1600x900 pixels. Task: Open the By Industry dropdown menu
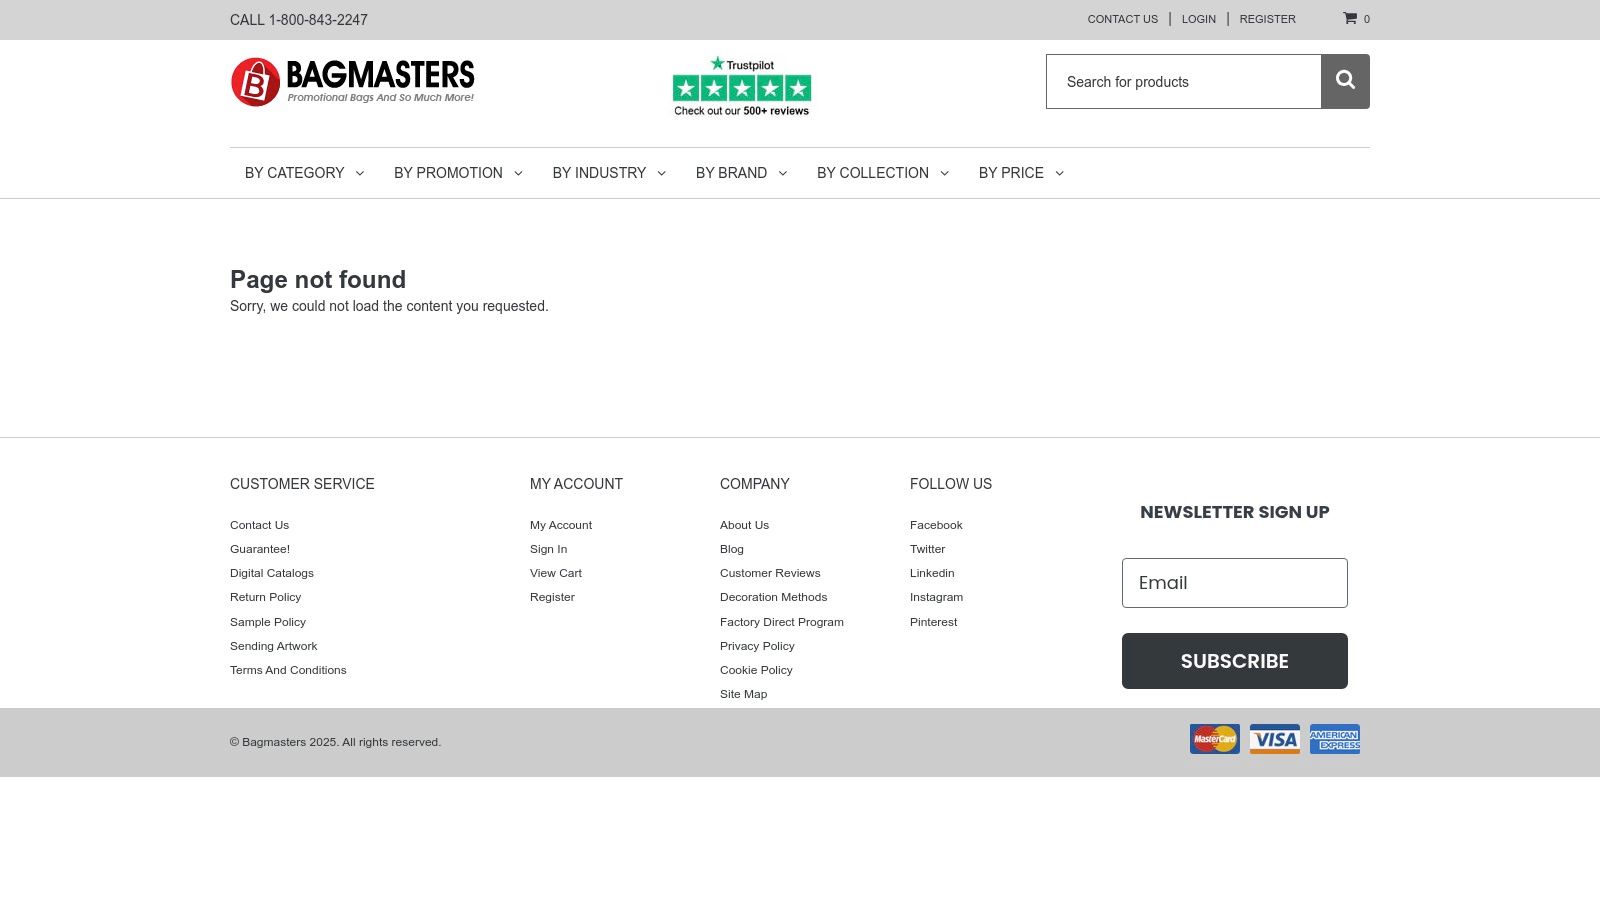click(609, 173)
